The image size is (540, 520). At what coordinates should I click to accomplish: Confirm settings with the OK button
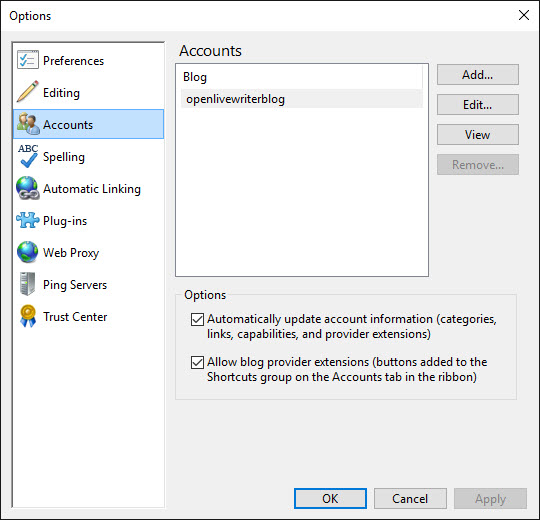click(x=330, y=498)
